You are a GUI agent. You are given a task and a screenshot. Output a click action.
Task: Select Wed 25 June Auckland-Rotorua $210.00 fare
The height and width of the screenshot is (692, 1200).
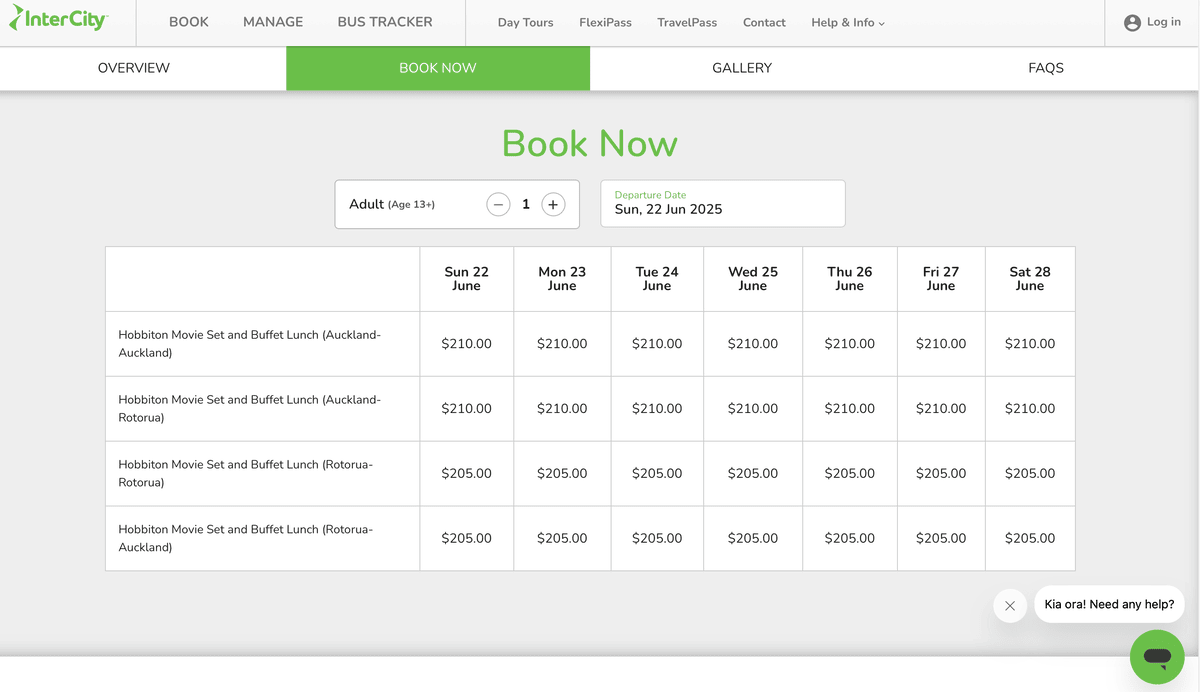coord(753,409)
